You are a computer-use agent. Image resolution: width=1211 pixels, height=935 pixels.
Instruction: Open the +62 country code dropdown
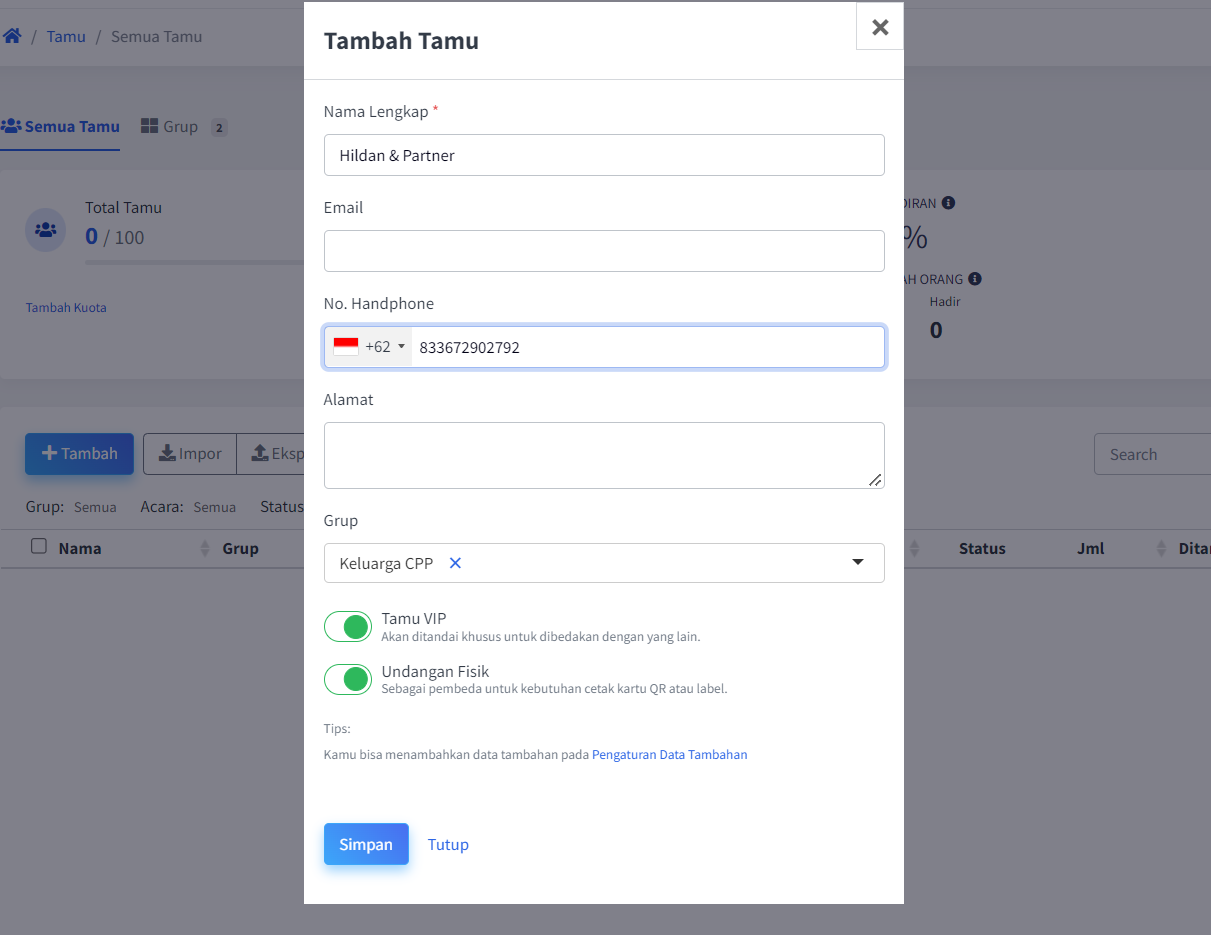coord(368,347)
